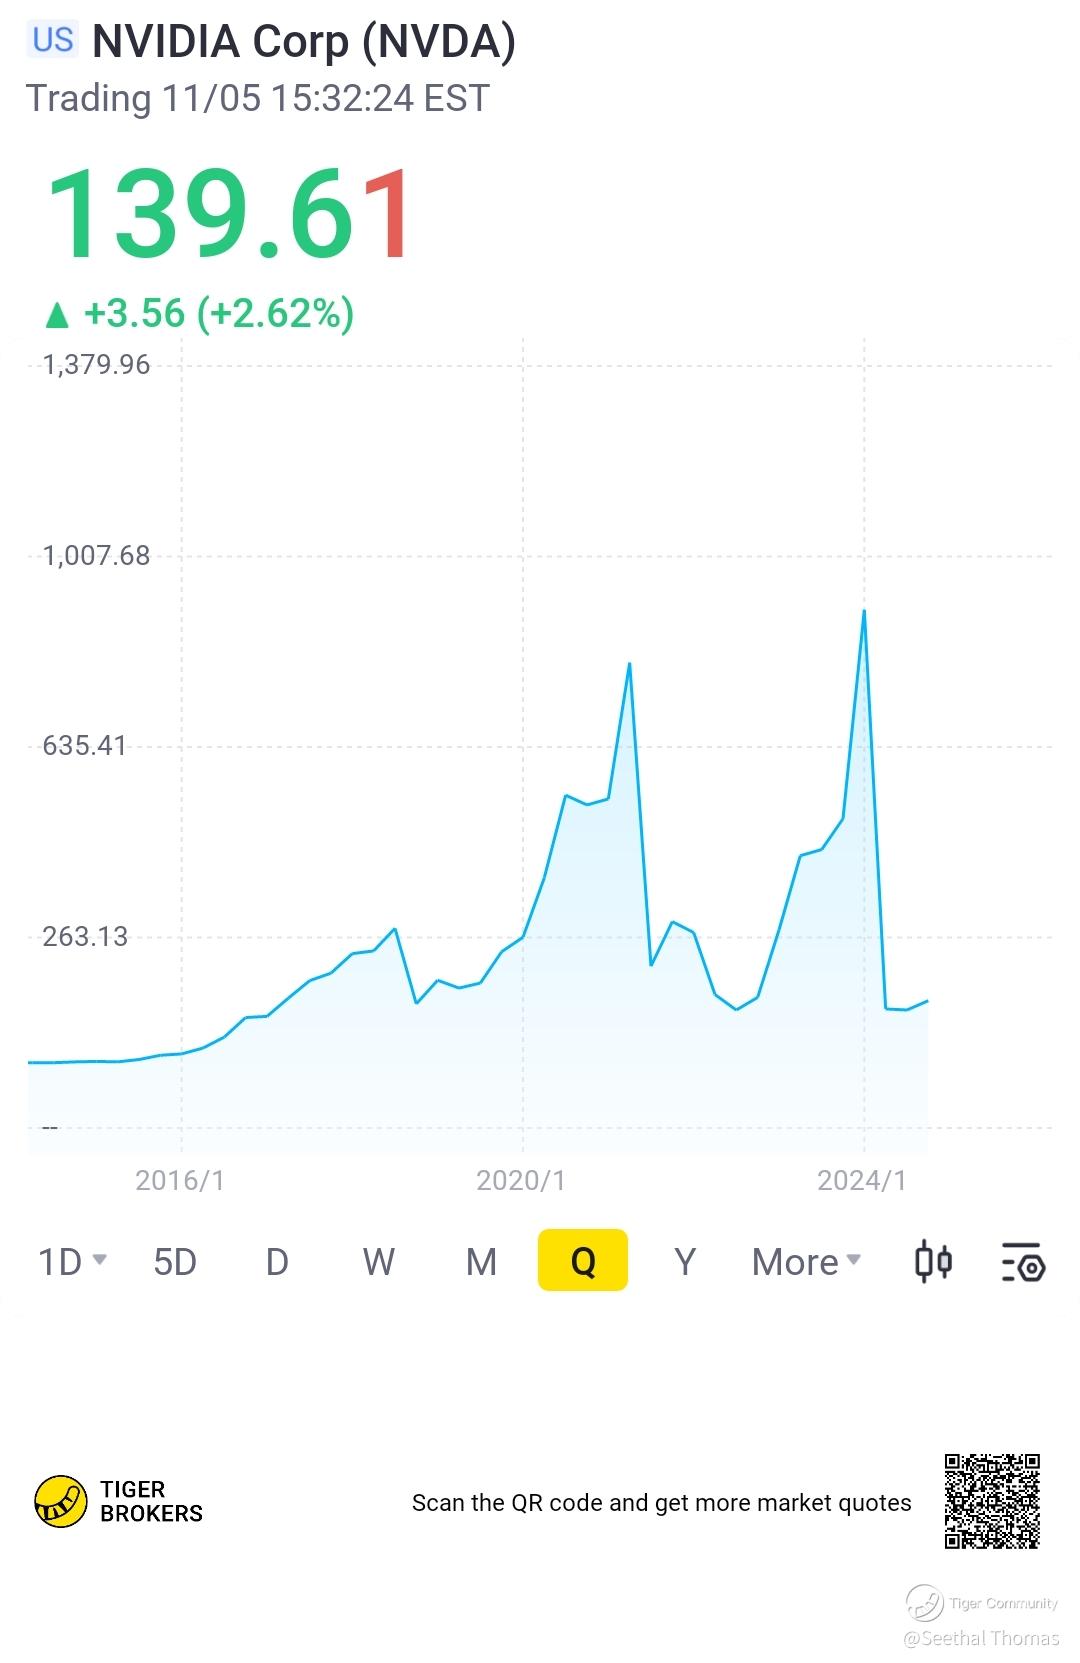Switch to the W weekly timeframe
The image size is (1080, 1663).
378,1262
